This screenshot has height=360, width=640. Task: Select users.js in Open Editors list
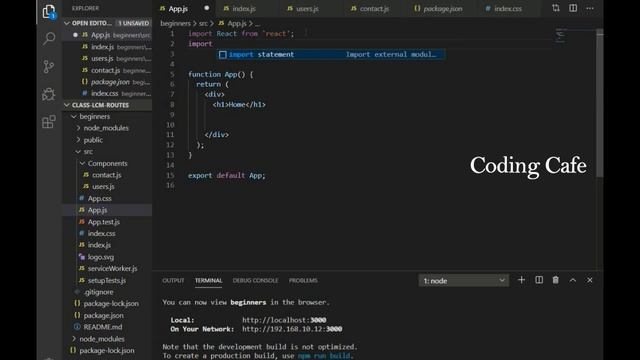point(107,58)
